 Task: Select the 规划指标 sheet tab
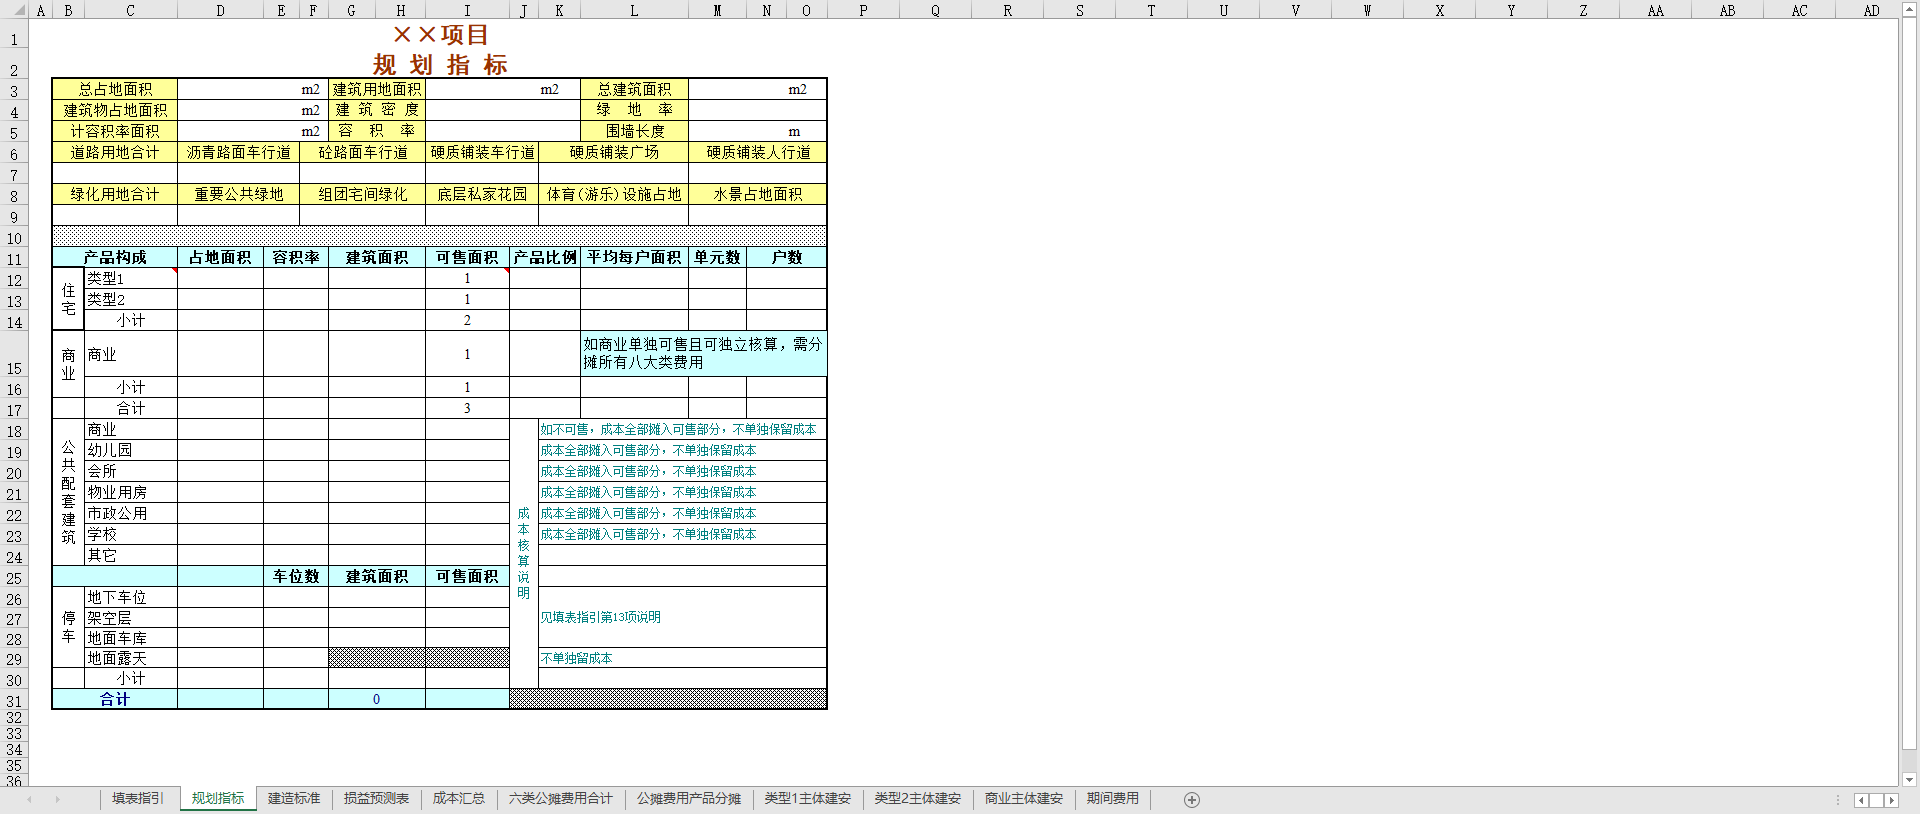218,798
